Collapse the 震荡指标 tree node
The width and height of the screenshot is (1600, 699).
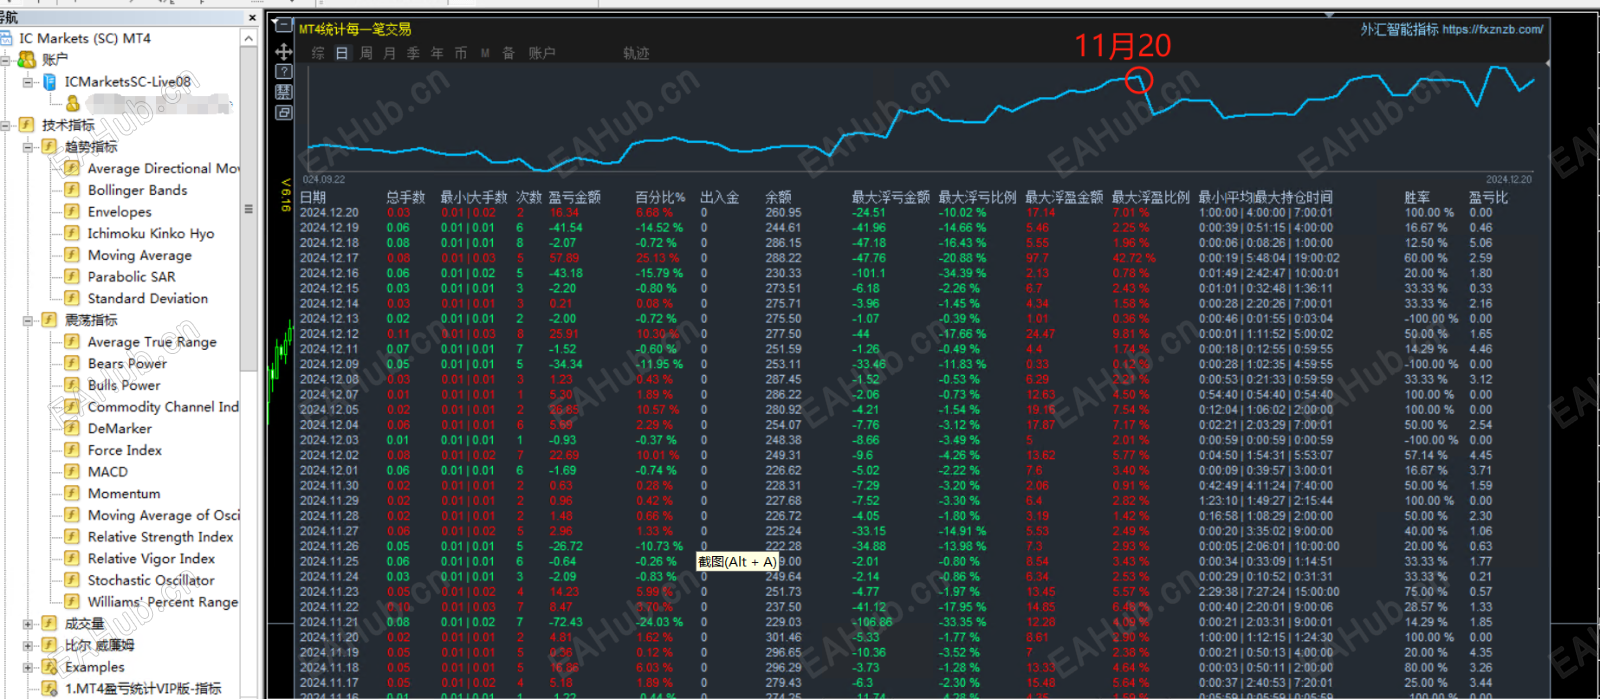click(27, 320)
